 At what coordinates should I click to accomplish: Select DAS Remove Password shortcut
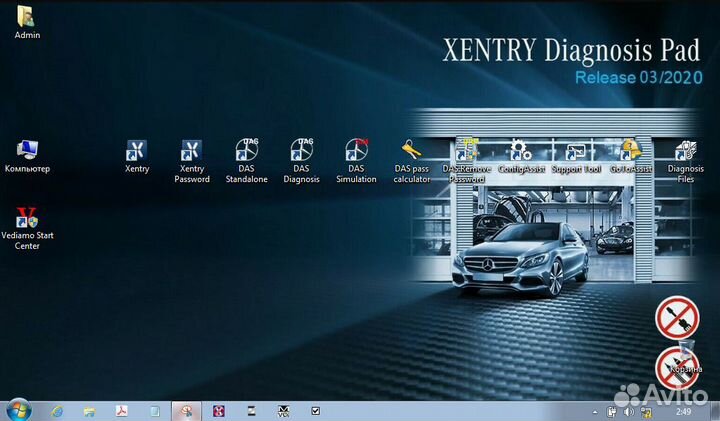(466, 151)
